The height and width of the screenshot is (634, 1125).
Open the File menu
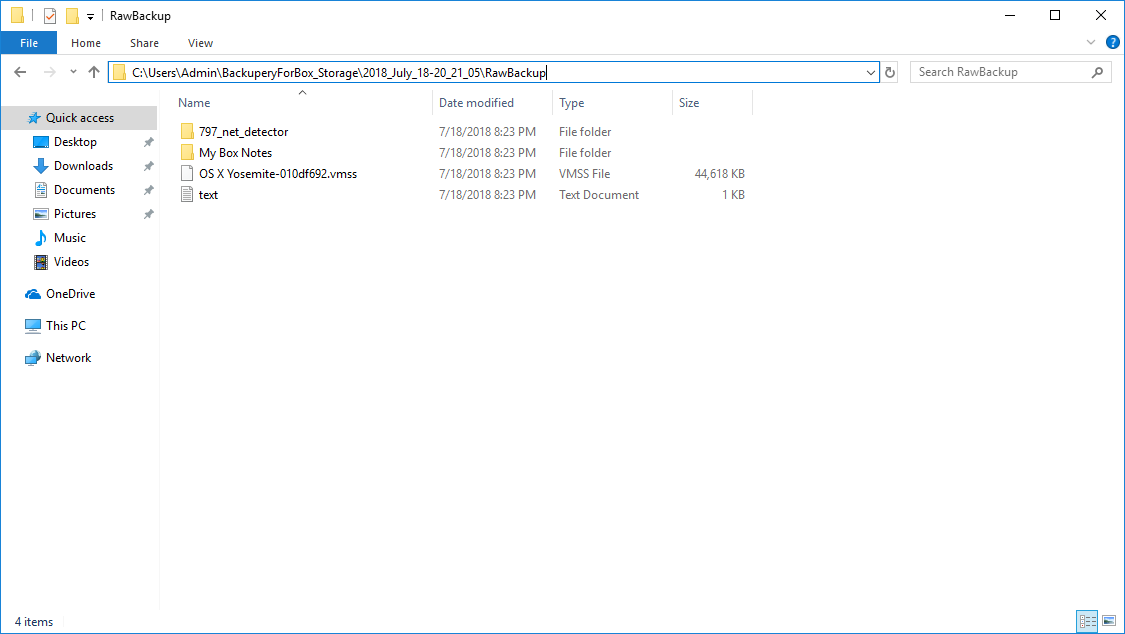(x=29, y=43)
